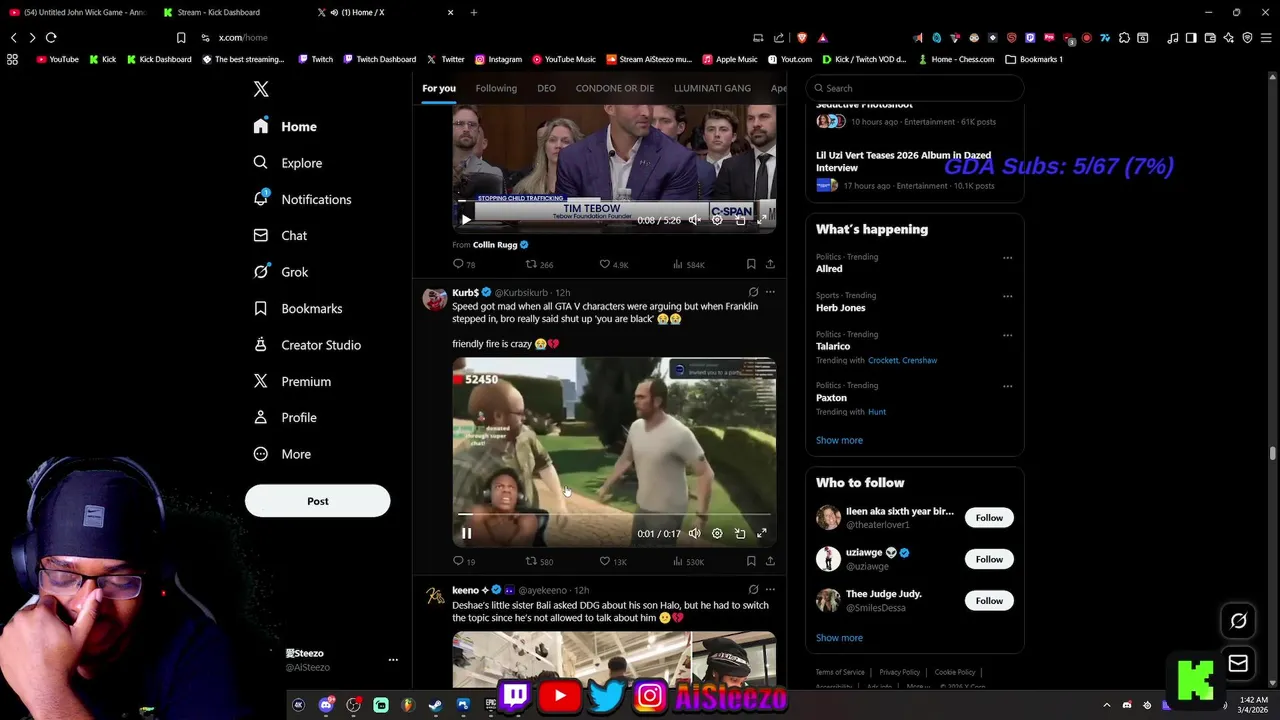Screen dimensions: 1280x720
Task: Click Show more under Who to follow
Action: point(839,638)
